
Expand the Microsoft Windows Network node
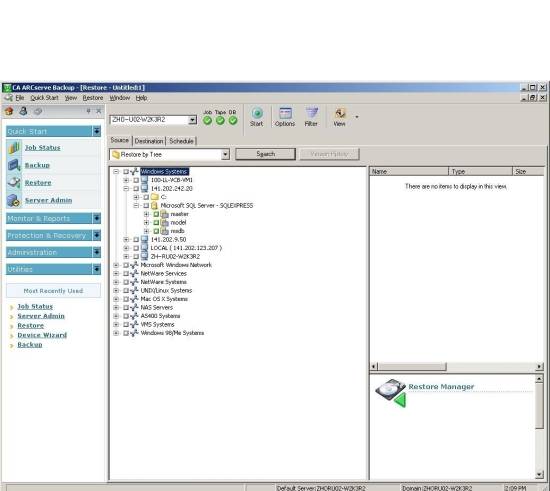pyautogui.click(x=116, y=265)
